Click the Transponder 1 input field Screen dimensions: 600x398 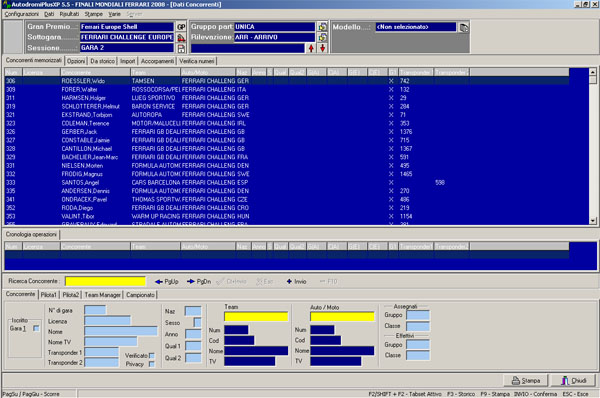(x=101, y=352)
